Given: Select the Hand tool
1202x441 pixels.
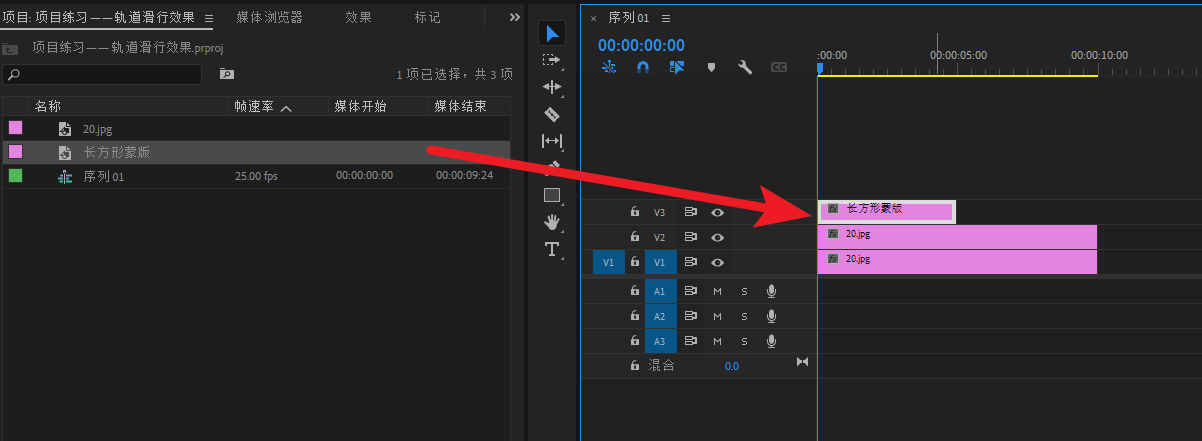Looking at the screenshot, I should [x=552, y=222].
